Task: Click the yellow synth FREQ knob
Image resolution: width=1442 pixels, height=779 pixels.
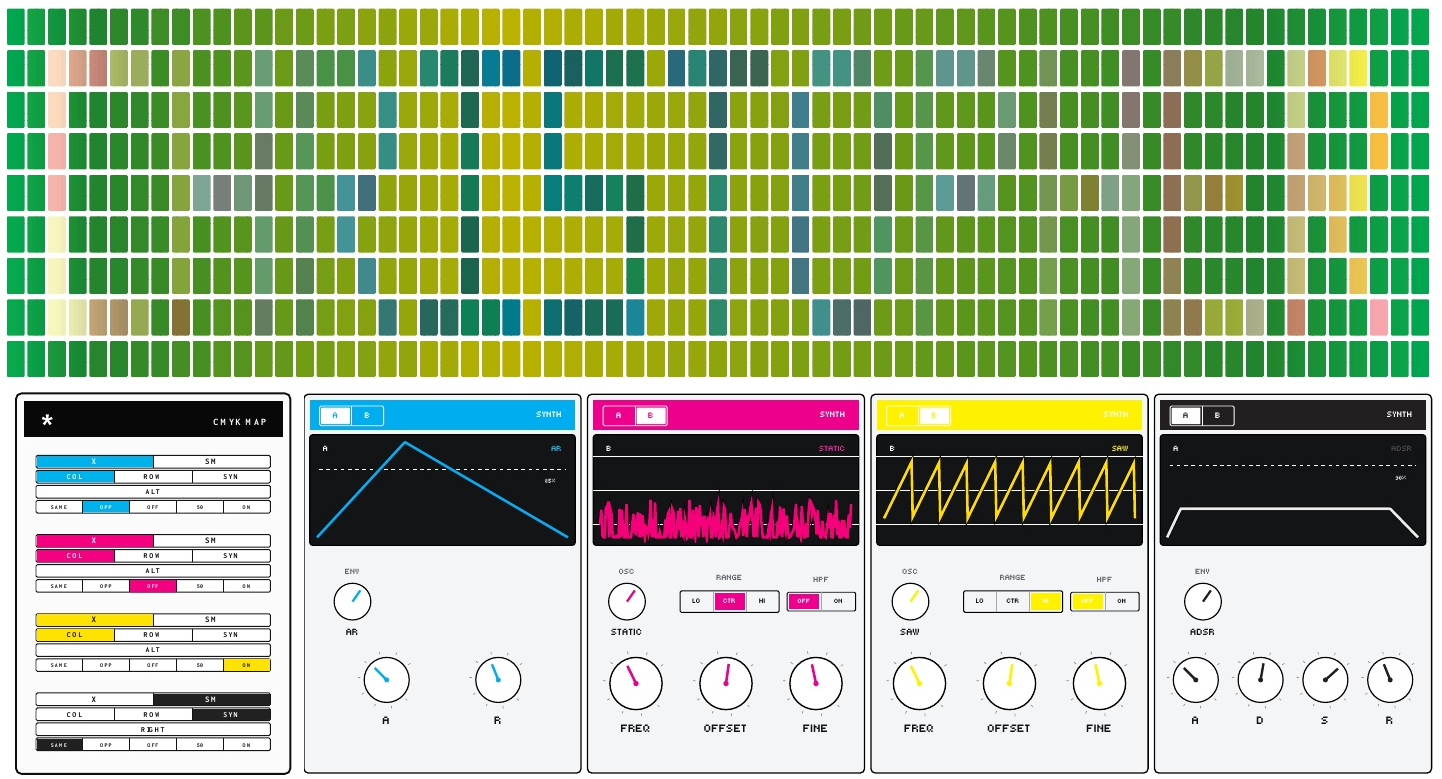Action: (x=919, y=683)
